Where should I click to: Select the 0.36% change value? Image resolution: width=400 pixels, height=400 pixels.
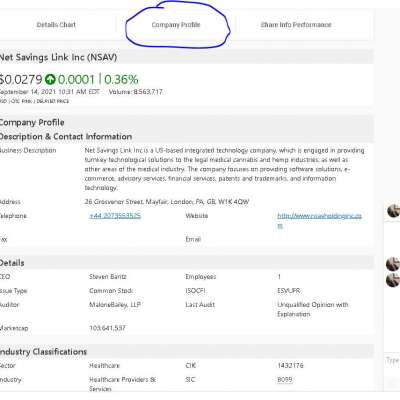[121, 79]
